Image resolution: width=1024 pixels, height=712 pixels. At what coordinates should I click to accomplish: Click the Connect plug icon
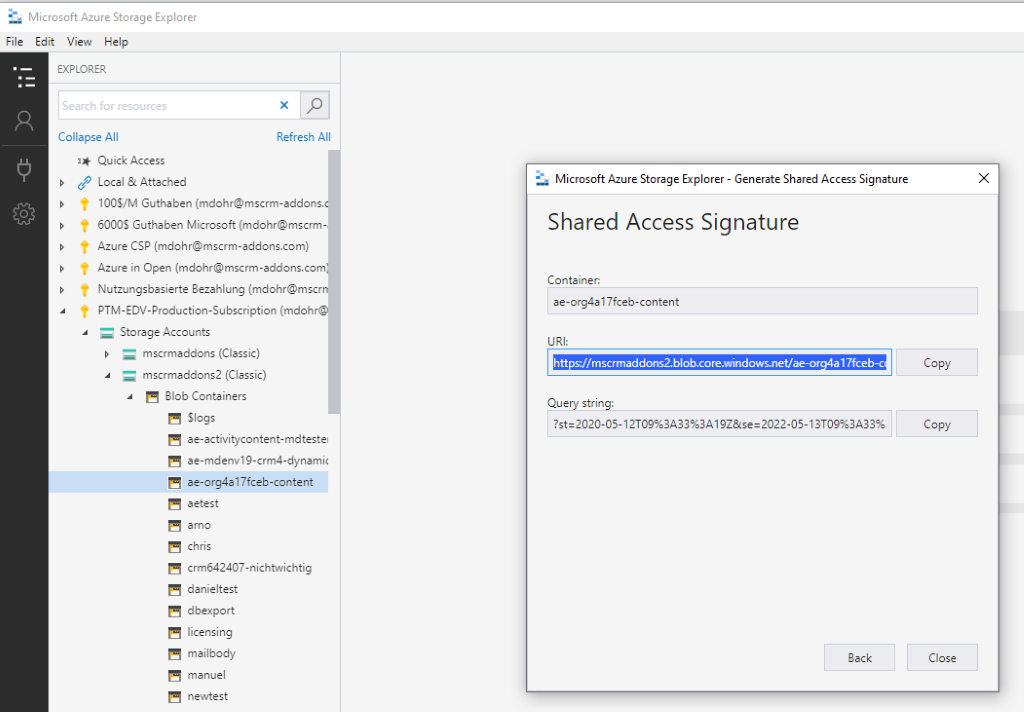[24, 169]
